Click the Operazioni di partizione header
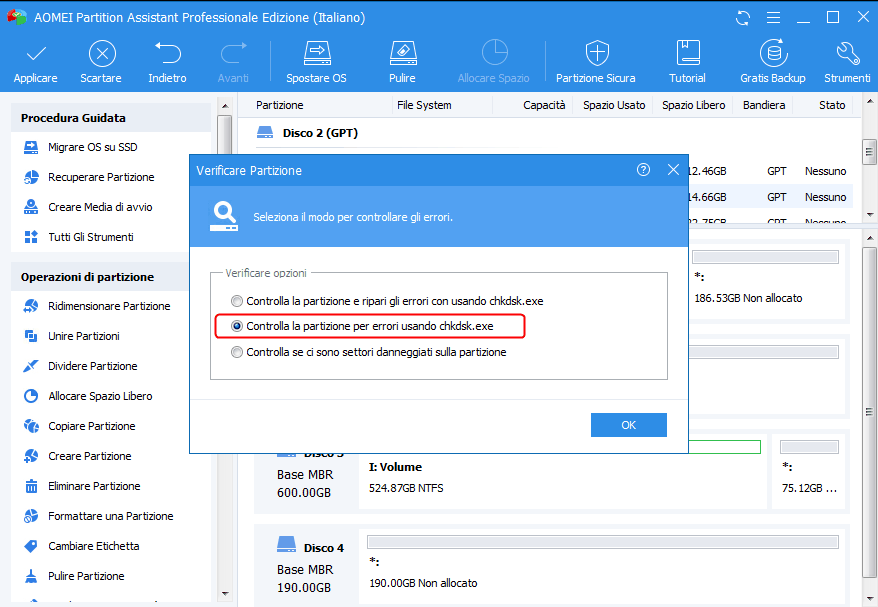The width and height of the screenshot is (878, 607). 100,277
